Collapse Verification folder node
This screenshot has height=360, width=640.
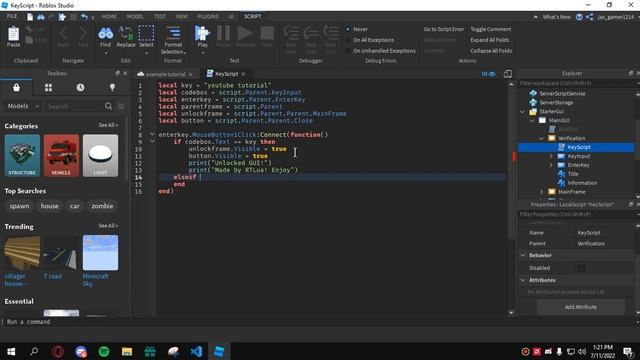(542, 138)
